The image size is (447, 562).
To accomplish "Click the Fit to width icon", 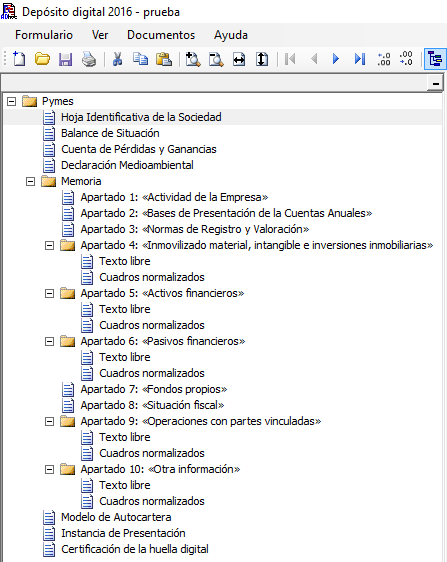I will coord(239,59).
